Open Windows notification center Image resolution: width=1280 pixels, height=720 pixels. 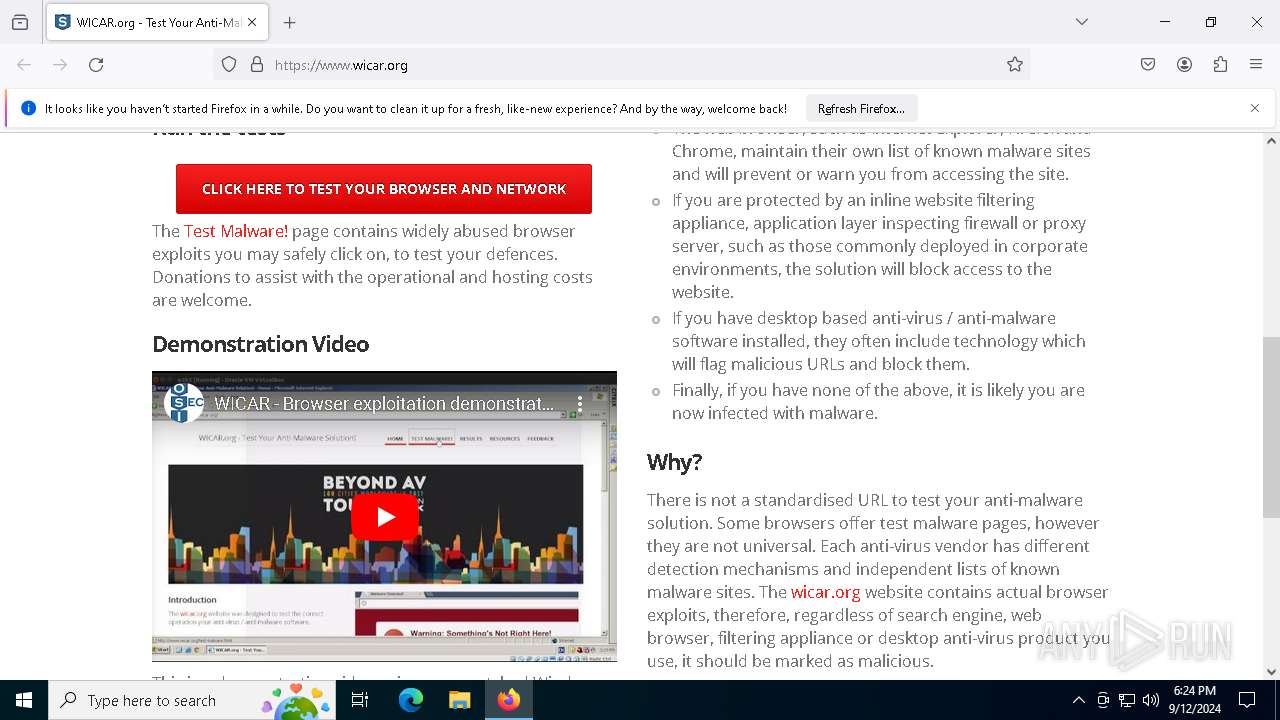coord(1247,700)
